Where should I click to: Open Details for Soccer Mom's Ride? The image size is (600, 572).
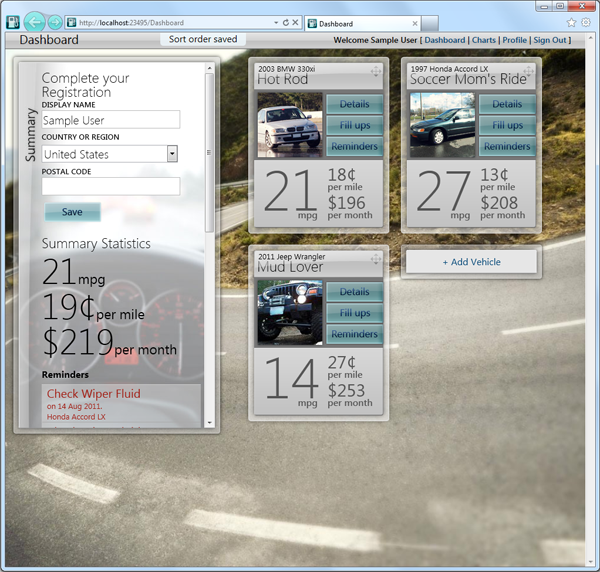(x=507, y=104)
